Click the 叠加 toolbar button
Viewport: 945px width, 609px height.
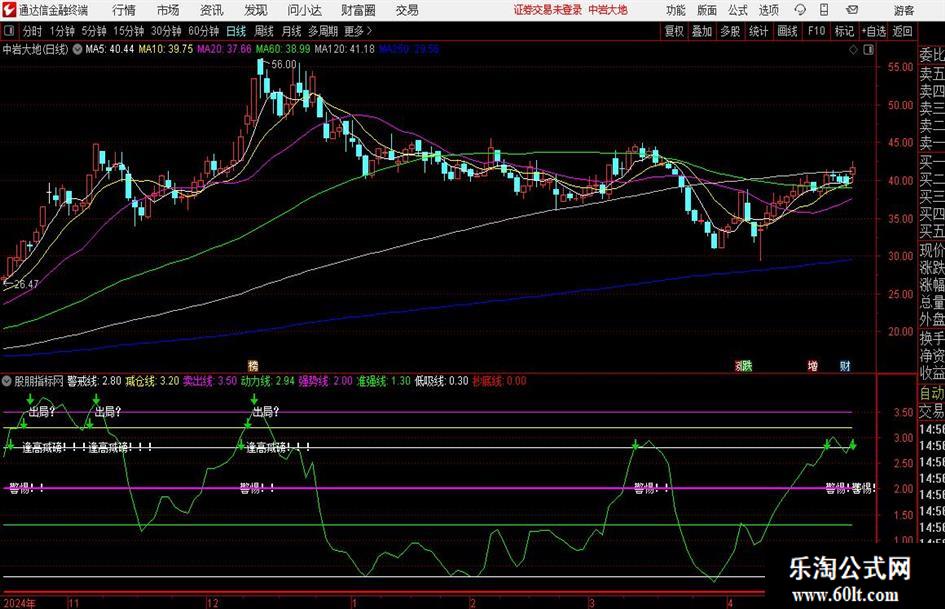pos(702,31)
